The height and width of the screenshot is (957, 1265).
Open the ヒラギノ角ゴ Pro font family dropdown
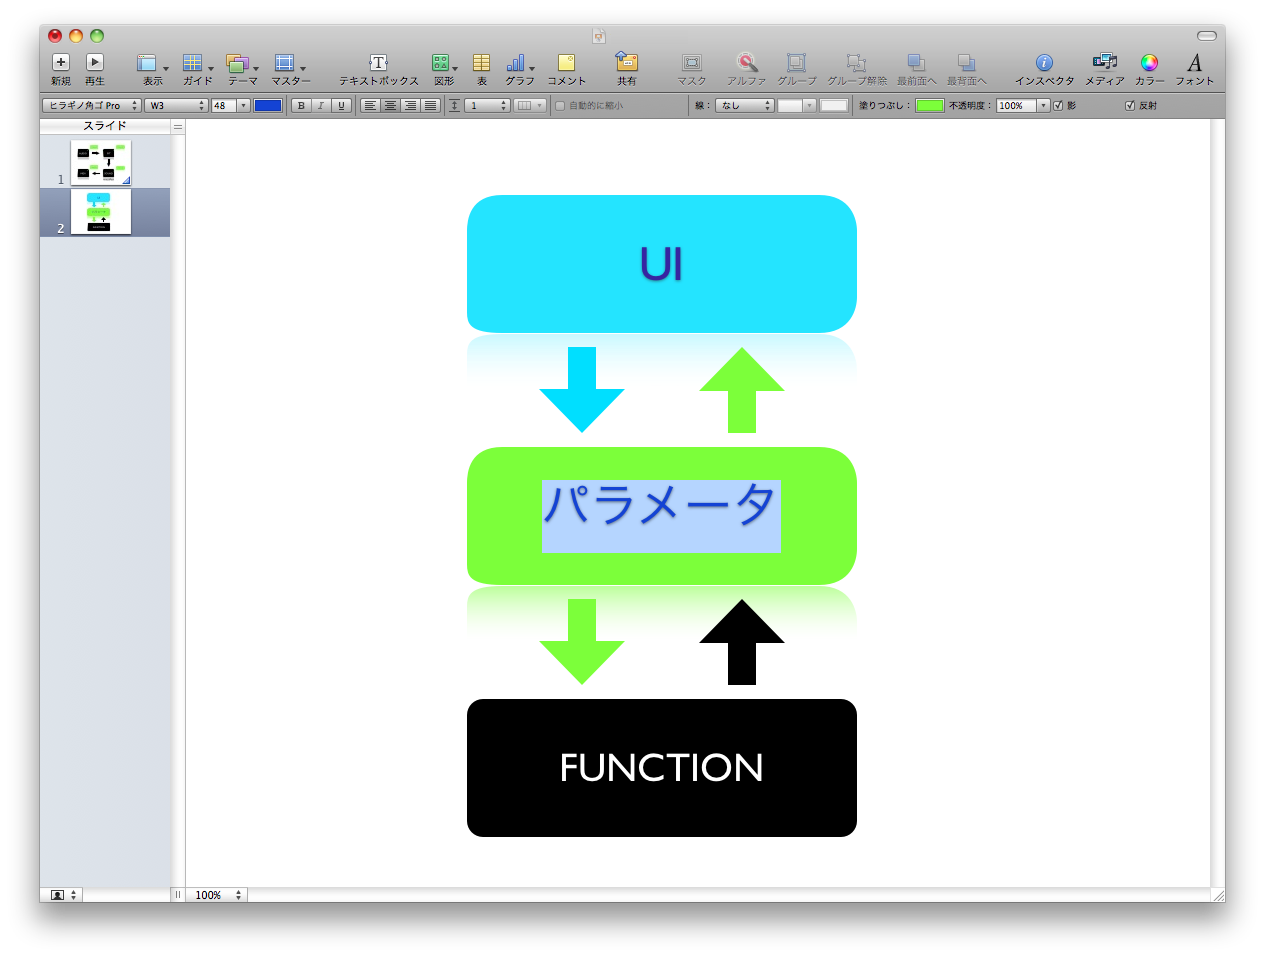coord(91,105)
